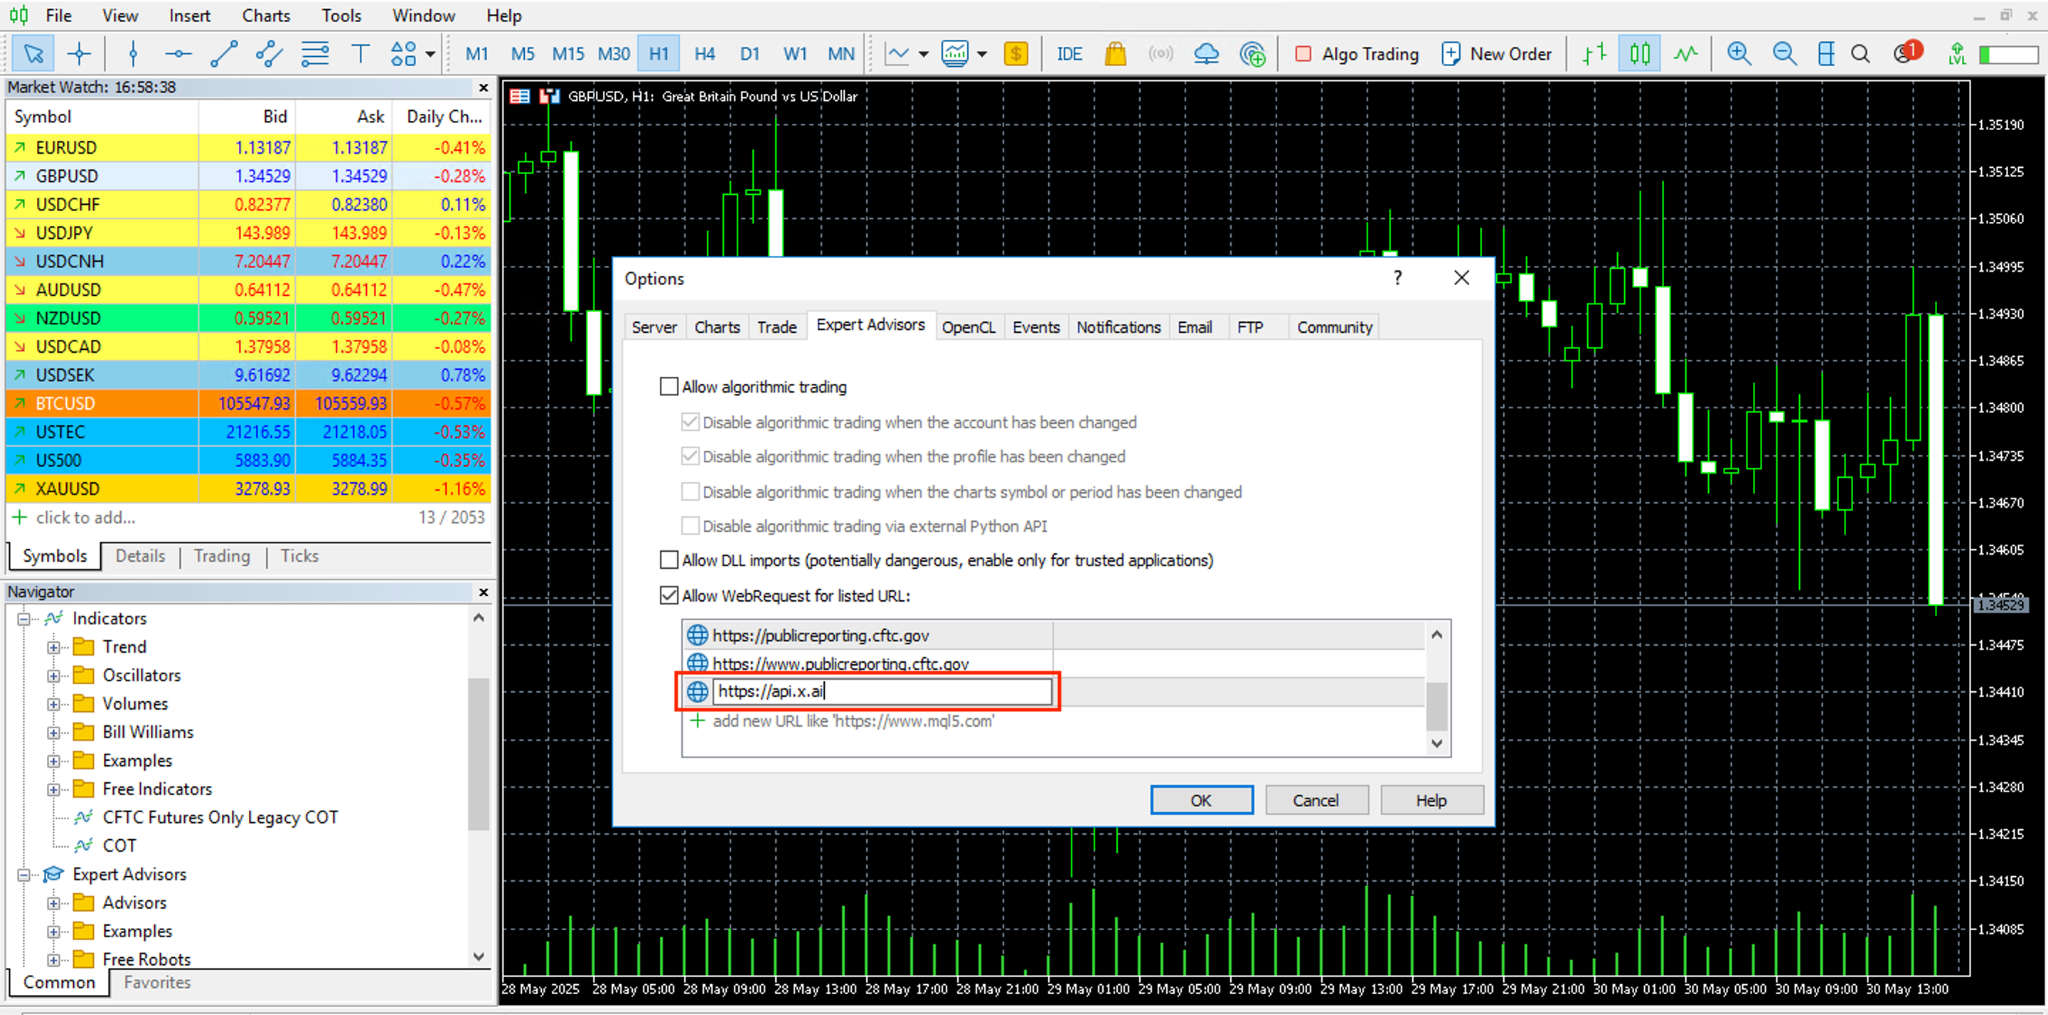Viewport: 2048px width, 1015px height.
Task: Toggle disable algo trading when account changed
Action: coord(690,422)
